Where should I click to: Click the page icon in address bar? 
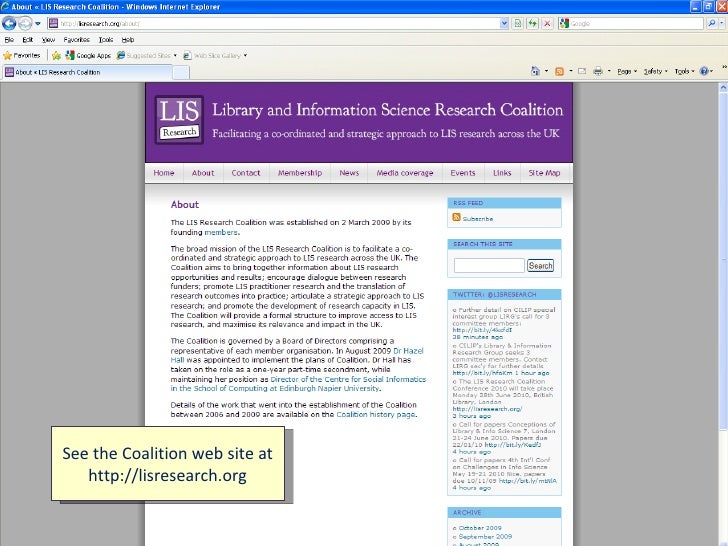53,23
